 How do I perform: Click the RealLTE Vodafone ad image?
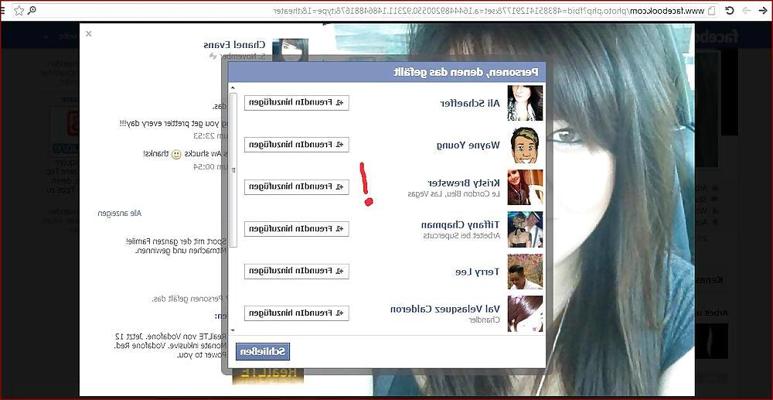(268, 375)
